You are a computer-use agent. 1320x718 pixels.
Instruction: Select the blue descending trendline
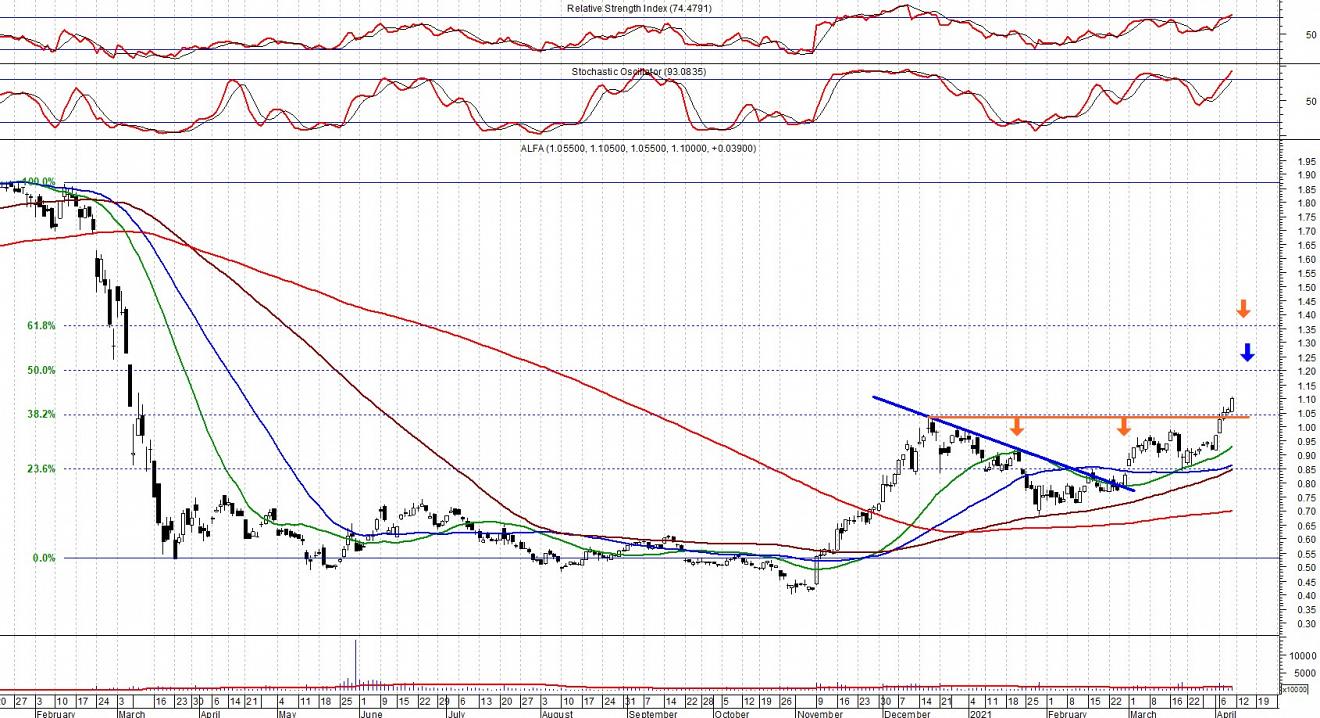1000,443
